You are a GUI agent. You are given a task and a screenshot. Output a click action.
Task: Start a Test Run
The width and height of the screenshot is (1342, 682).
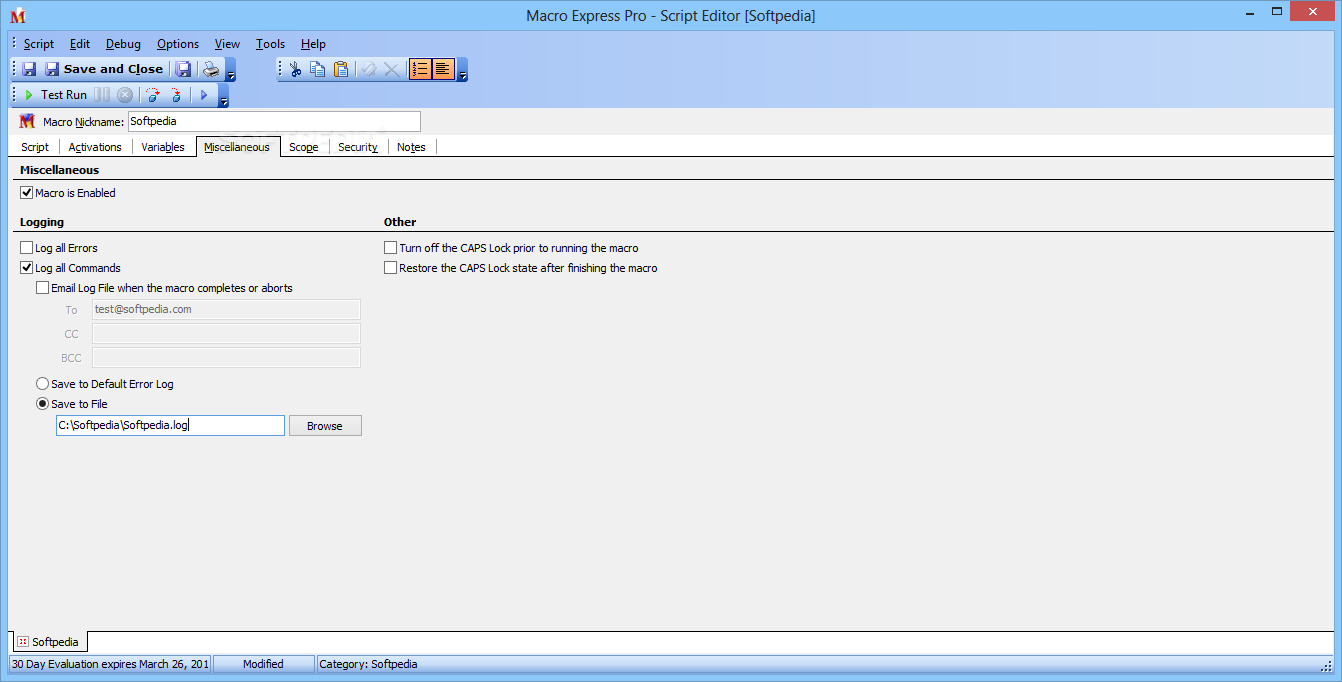[56, 95]
